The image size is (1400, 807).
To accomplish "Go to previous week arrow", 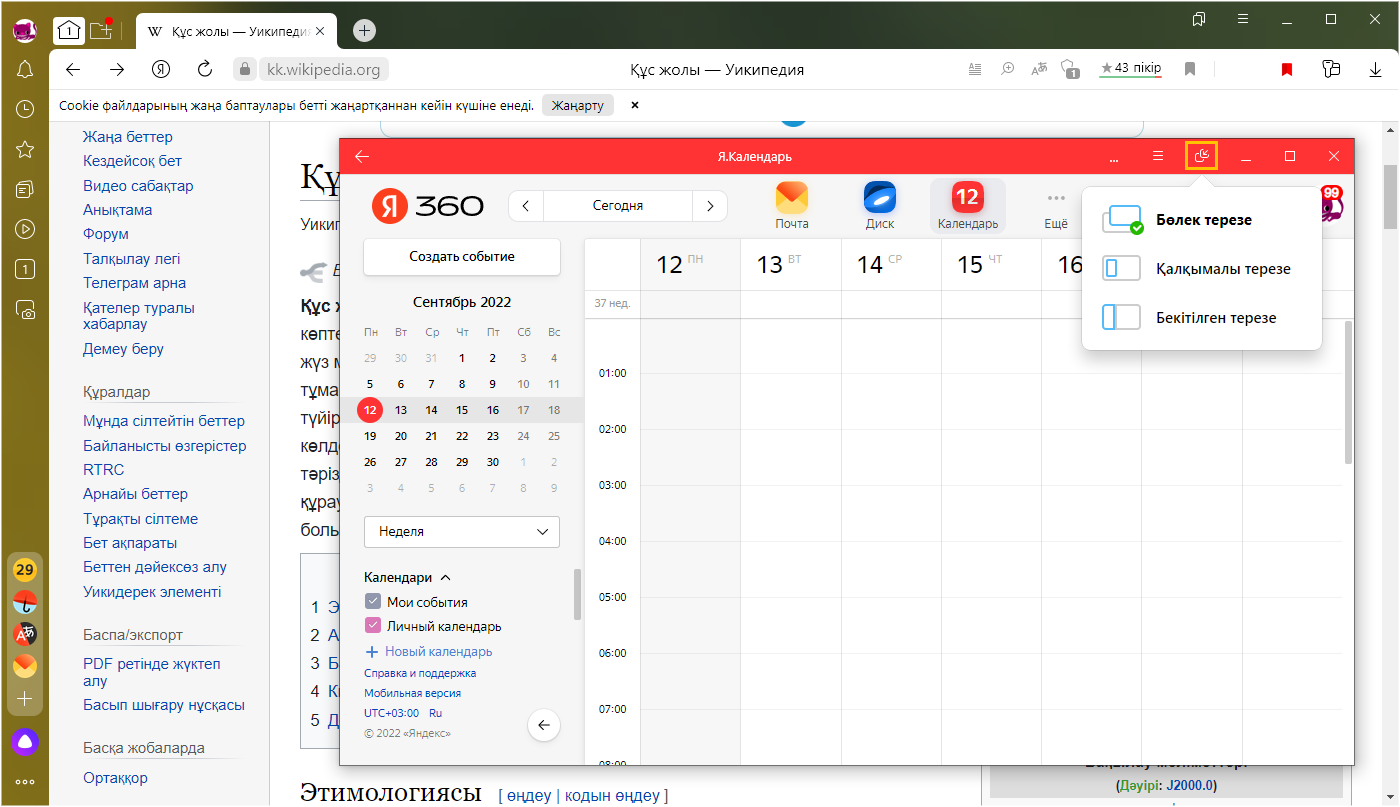I will (x=526, y=206).
